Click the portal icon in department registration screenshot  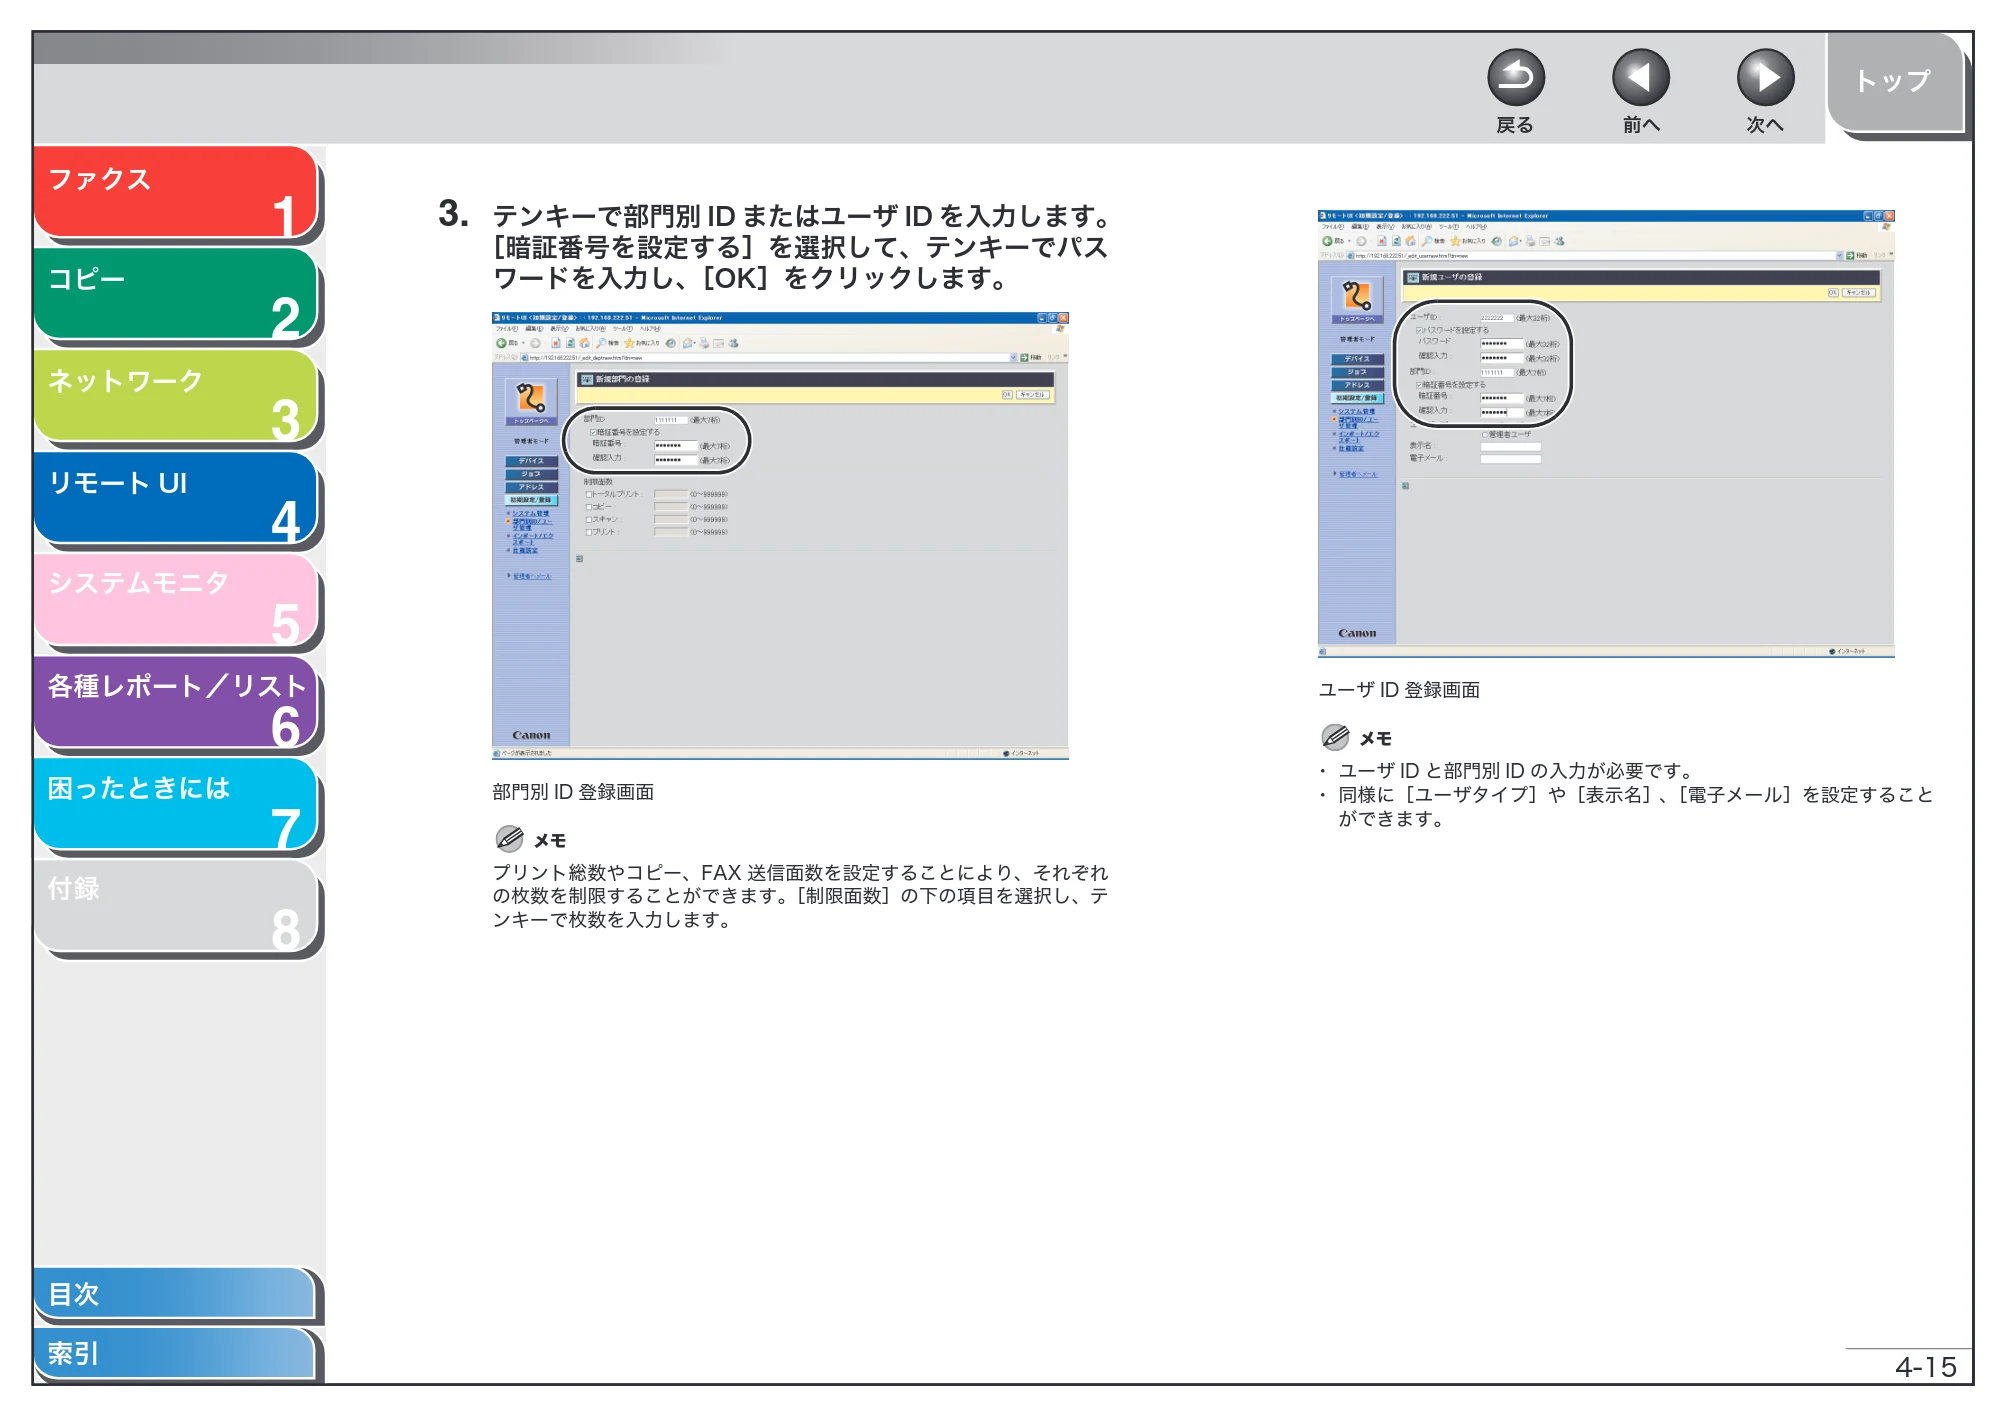[531, 399]
